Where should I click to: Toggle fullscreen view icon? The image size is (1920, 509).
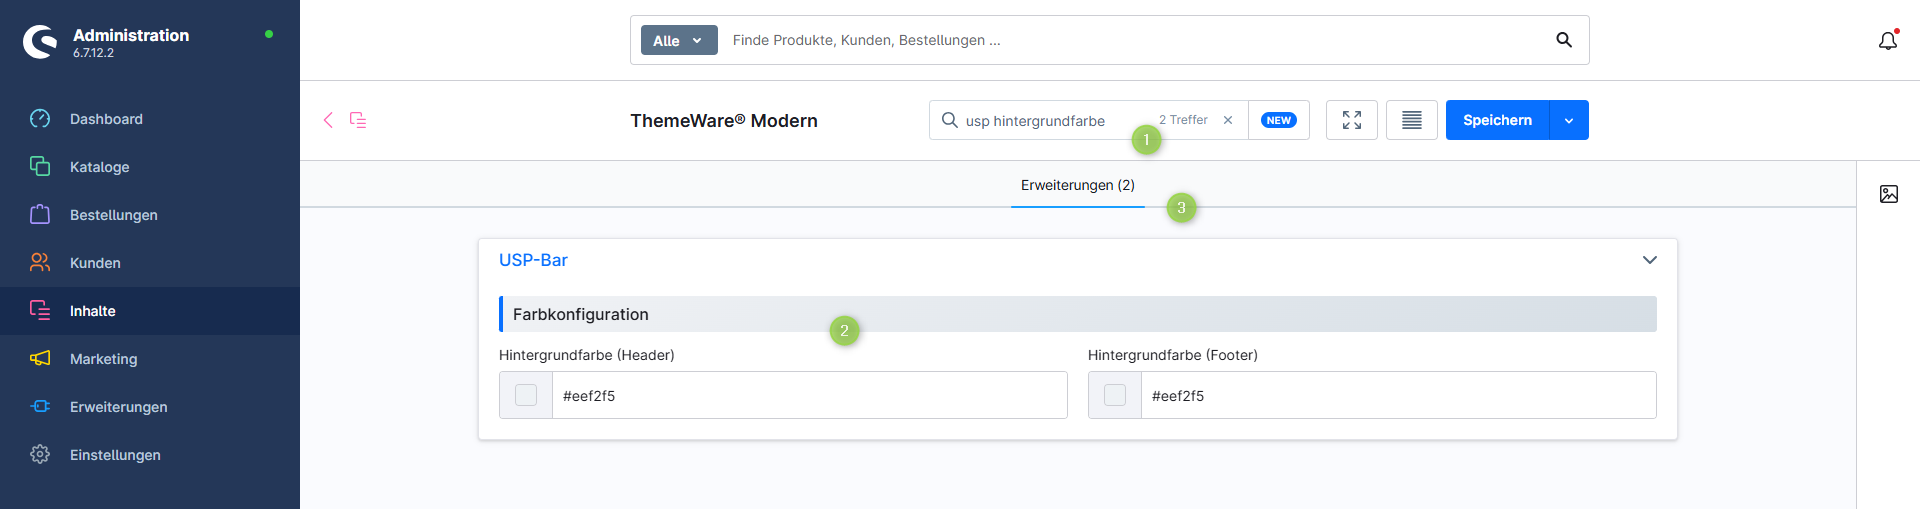(1352, 120)
